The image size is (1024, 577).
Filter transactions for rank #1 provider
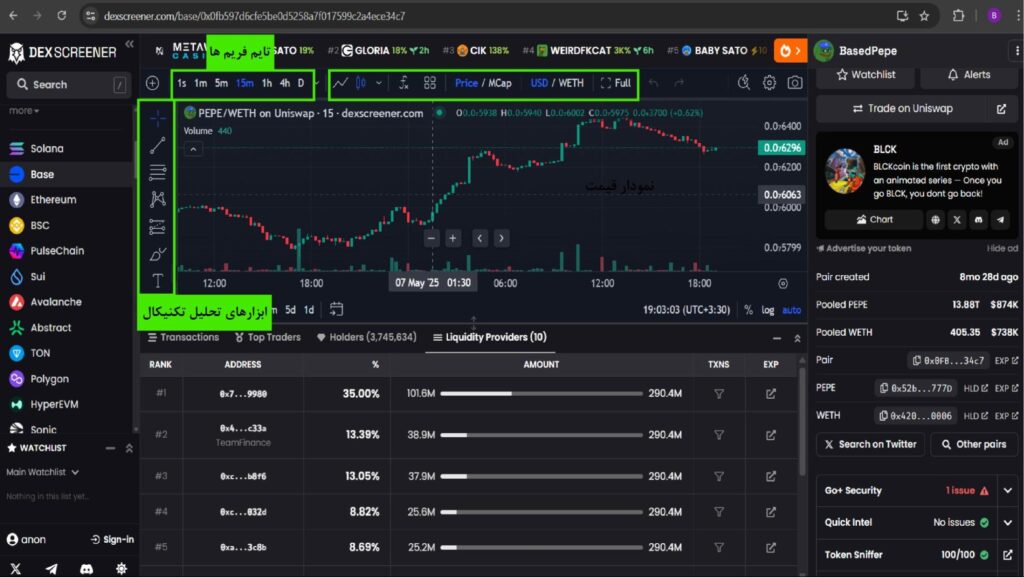(x=718, y=394)
